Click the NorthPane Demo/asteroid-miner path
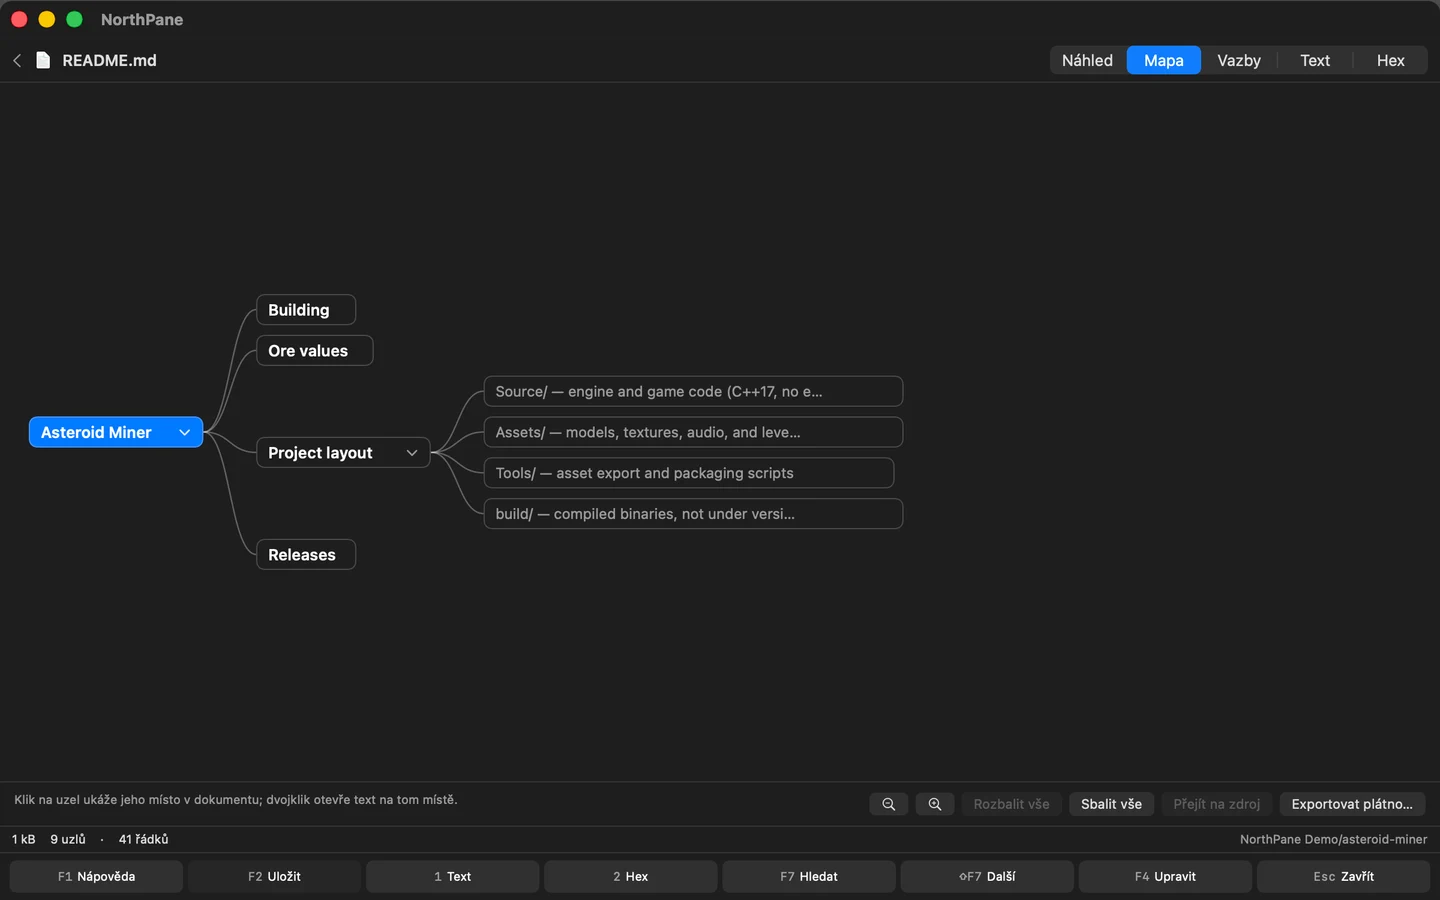Screen dimensions: 1440x900 click(1333, 840)
